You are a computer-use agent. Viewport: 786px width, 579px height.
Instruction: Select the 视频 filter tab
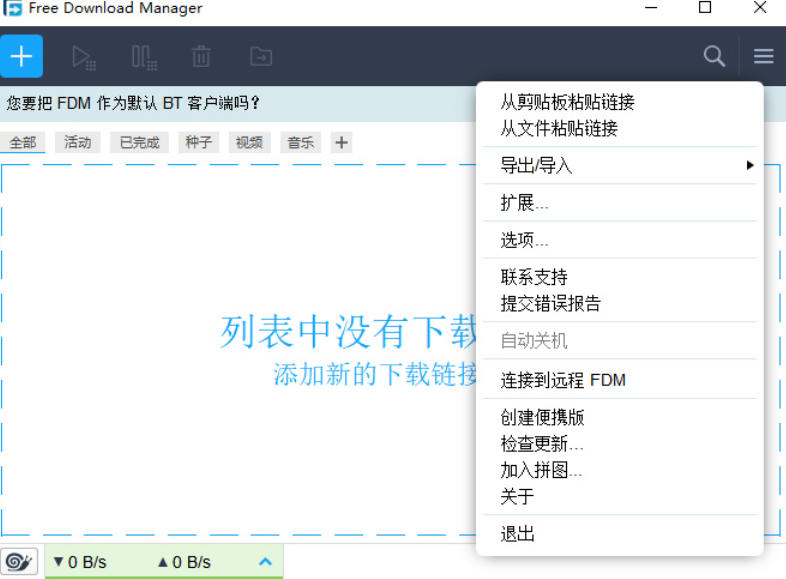click(x=249, y=142)
